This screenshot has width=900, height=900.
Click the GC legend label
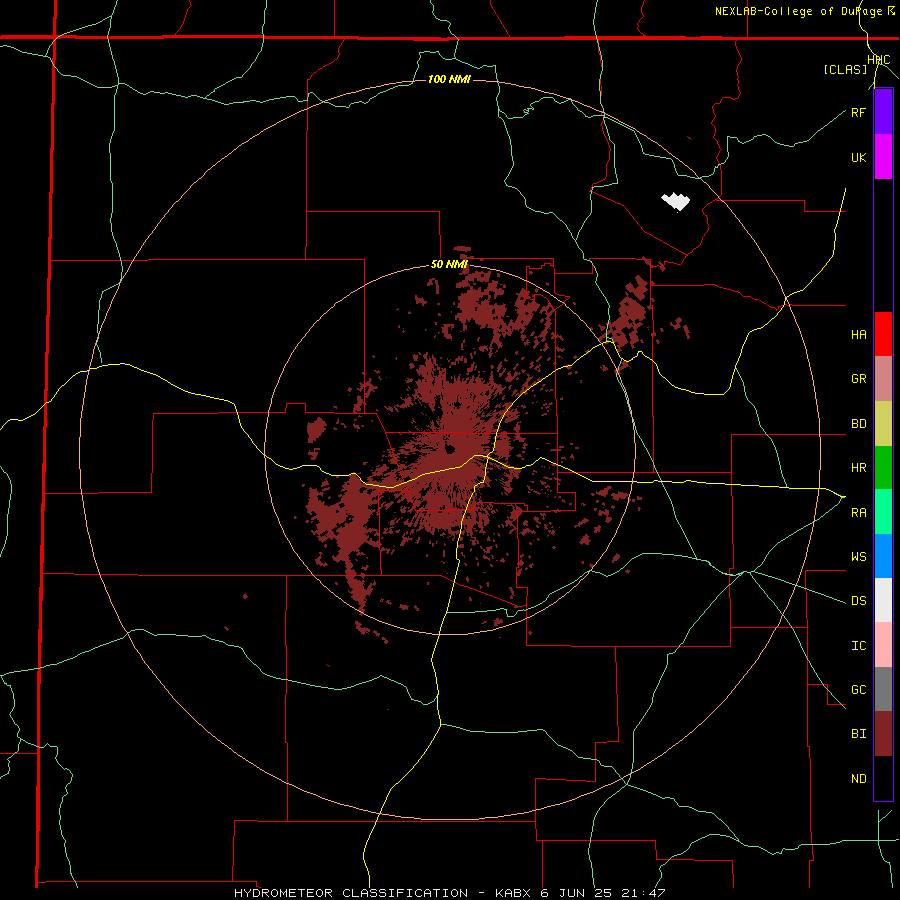coord(858,690)
